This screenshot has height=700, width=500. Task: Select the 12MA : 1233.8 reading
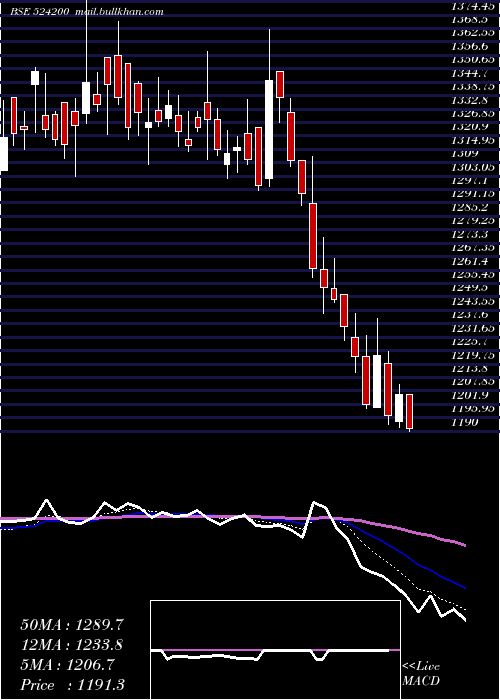pyautogui.click(x=71, y=645)
